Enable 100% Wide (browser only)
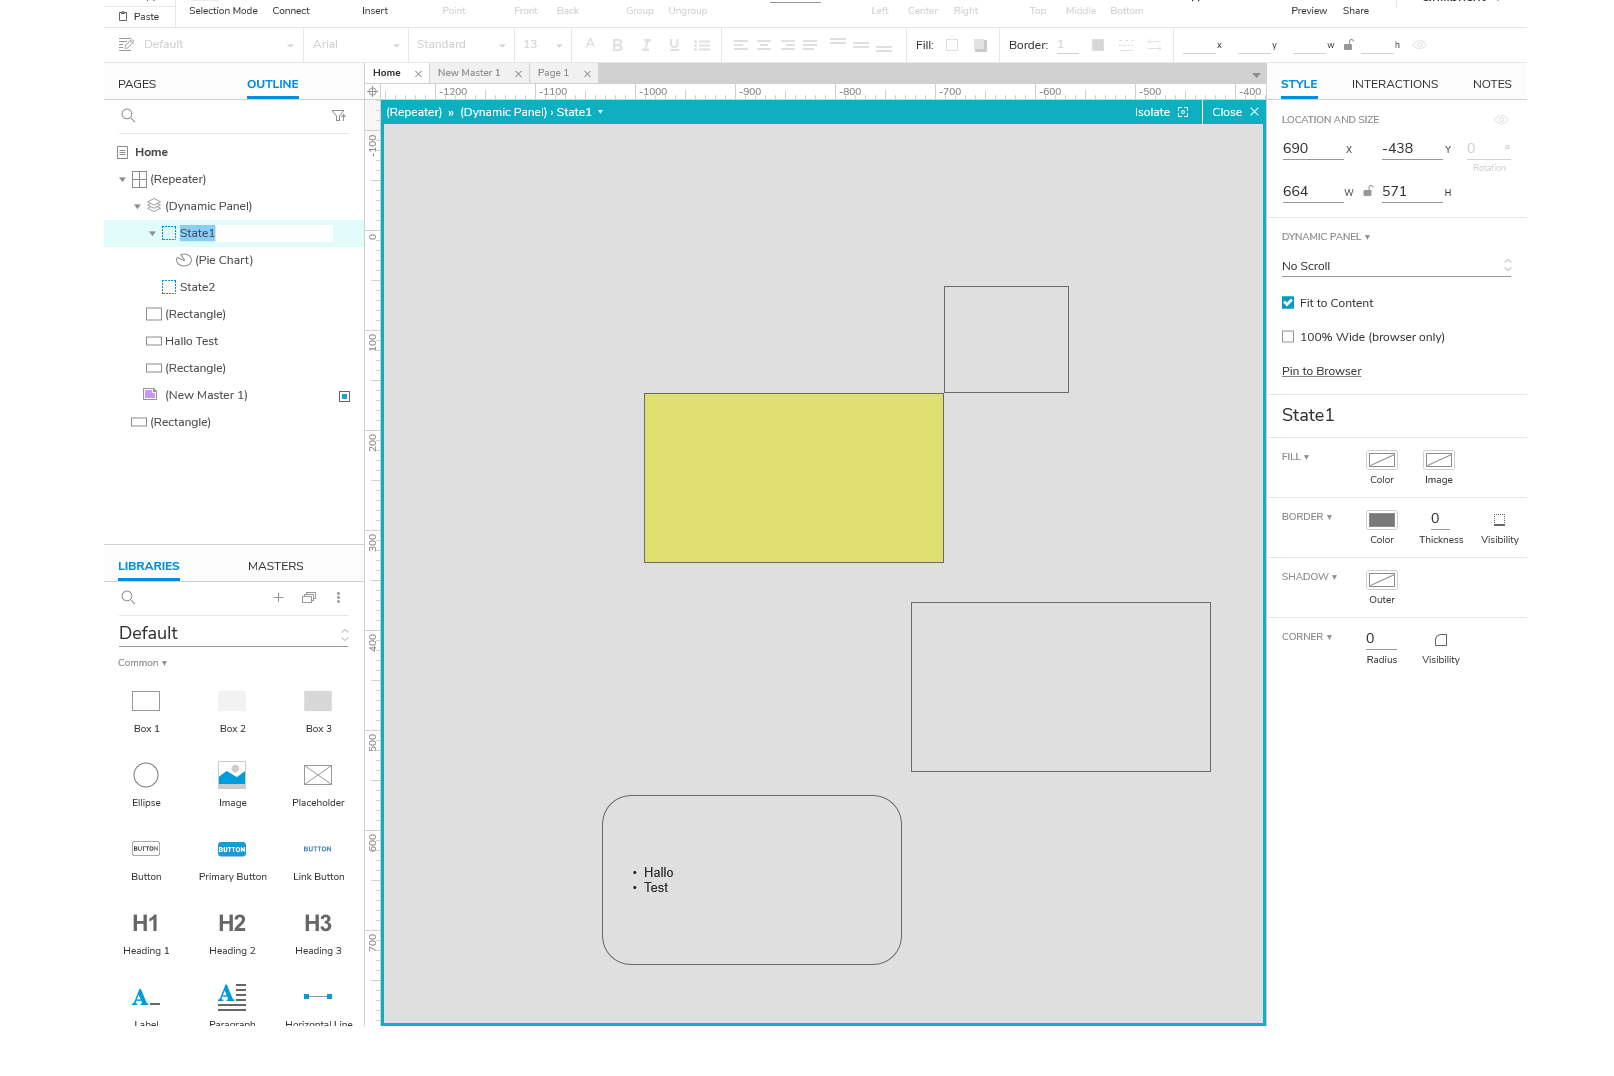Screen dimensions: 1614x1076 [1288, 337]
